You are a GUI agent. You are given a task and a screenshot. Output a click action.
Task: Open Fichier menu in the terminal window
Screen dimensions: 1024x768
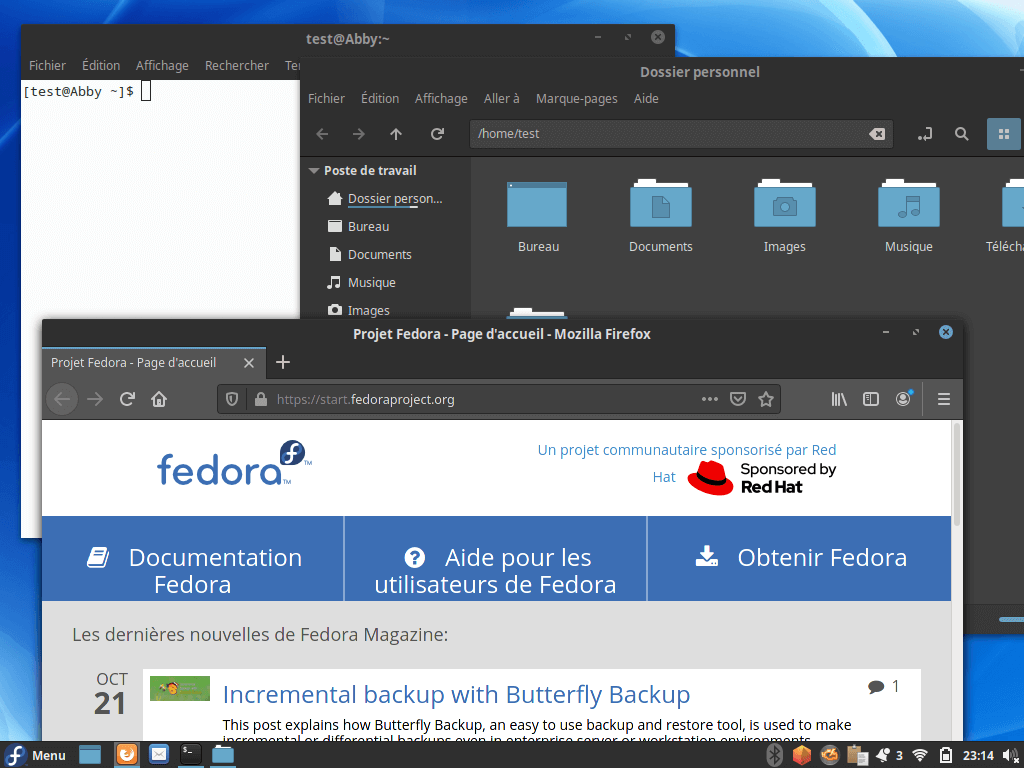(x=47, y=65)
